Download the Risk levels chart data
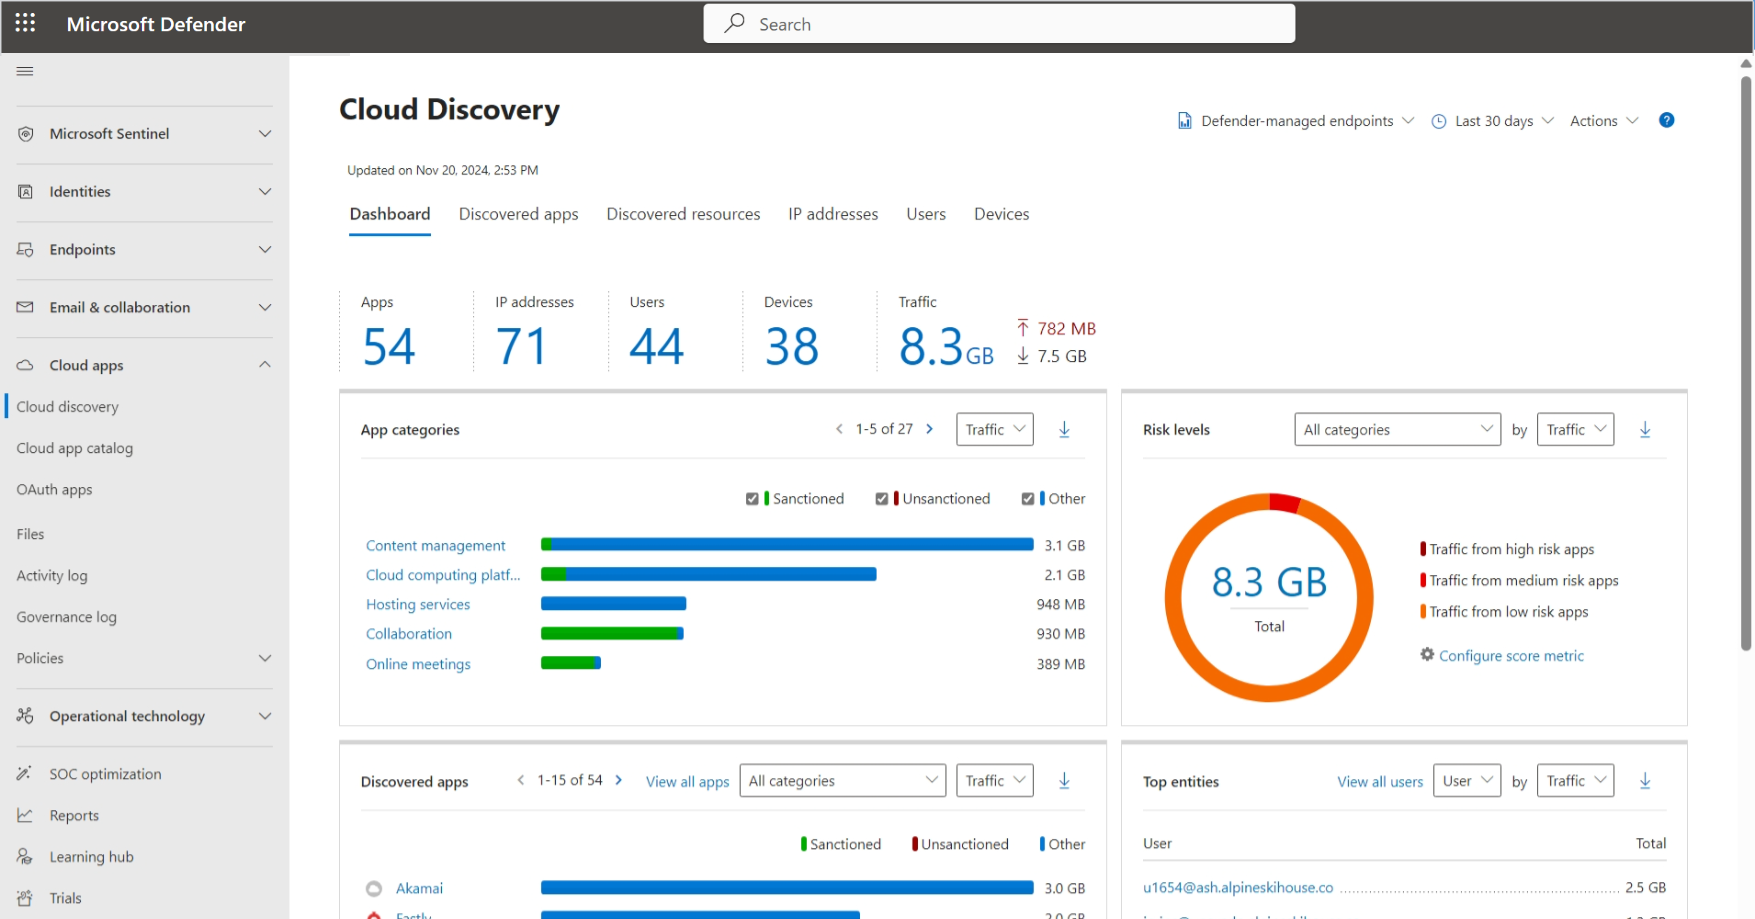The image size is (1755, 919). [x=1646, y=429]
